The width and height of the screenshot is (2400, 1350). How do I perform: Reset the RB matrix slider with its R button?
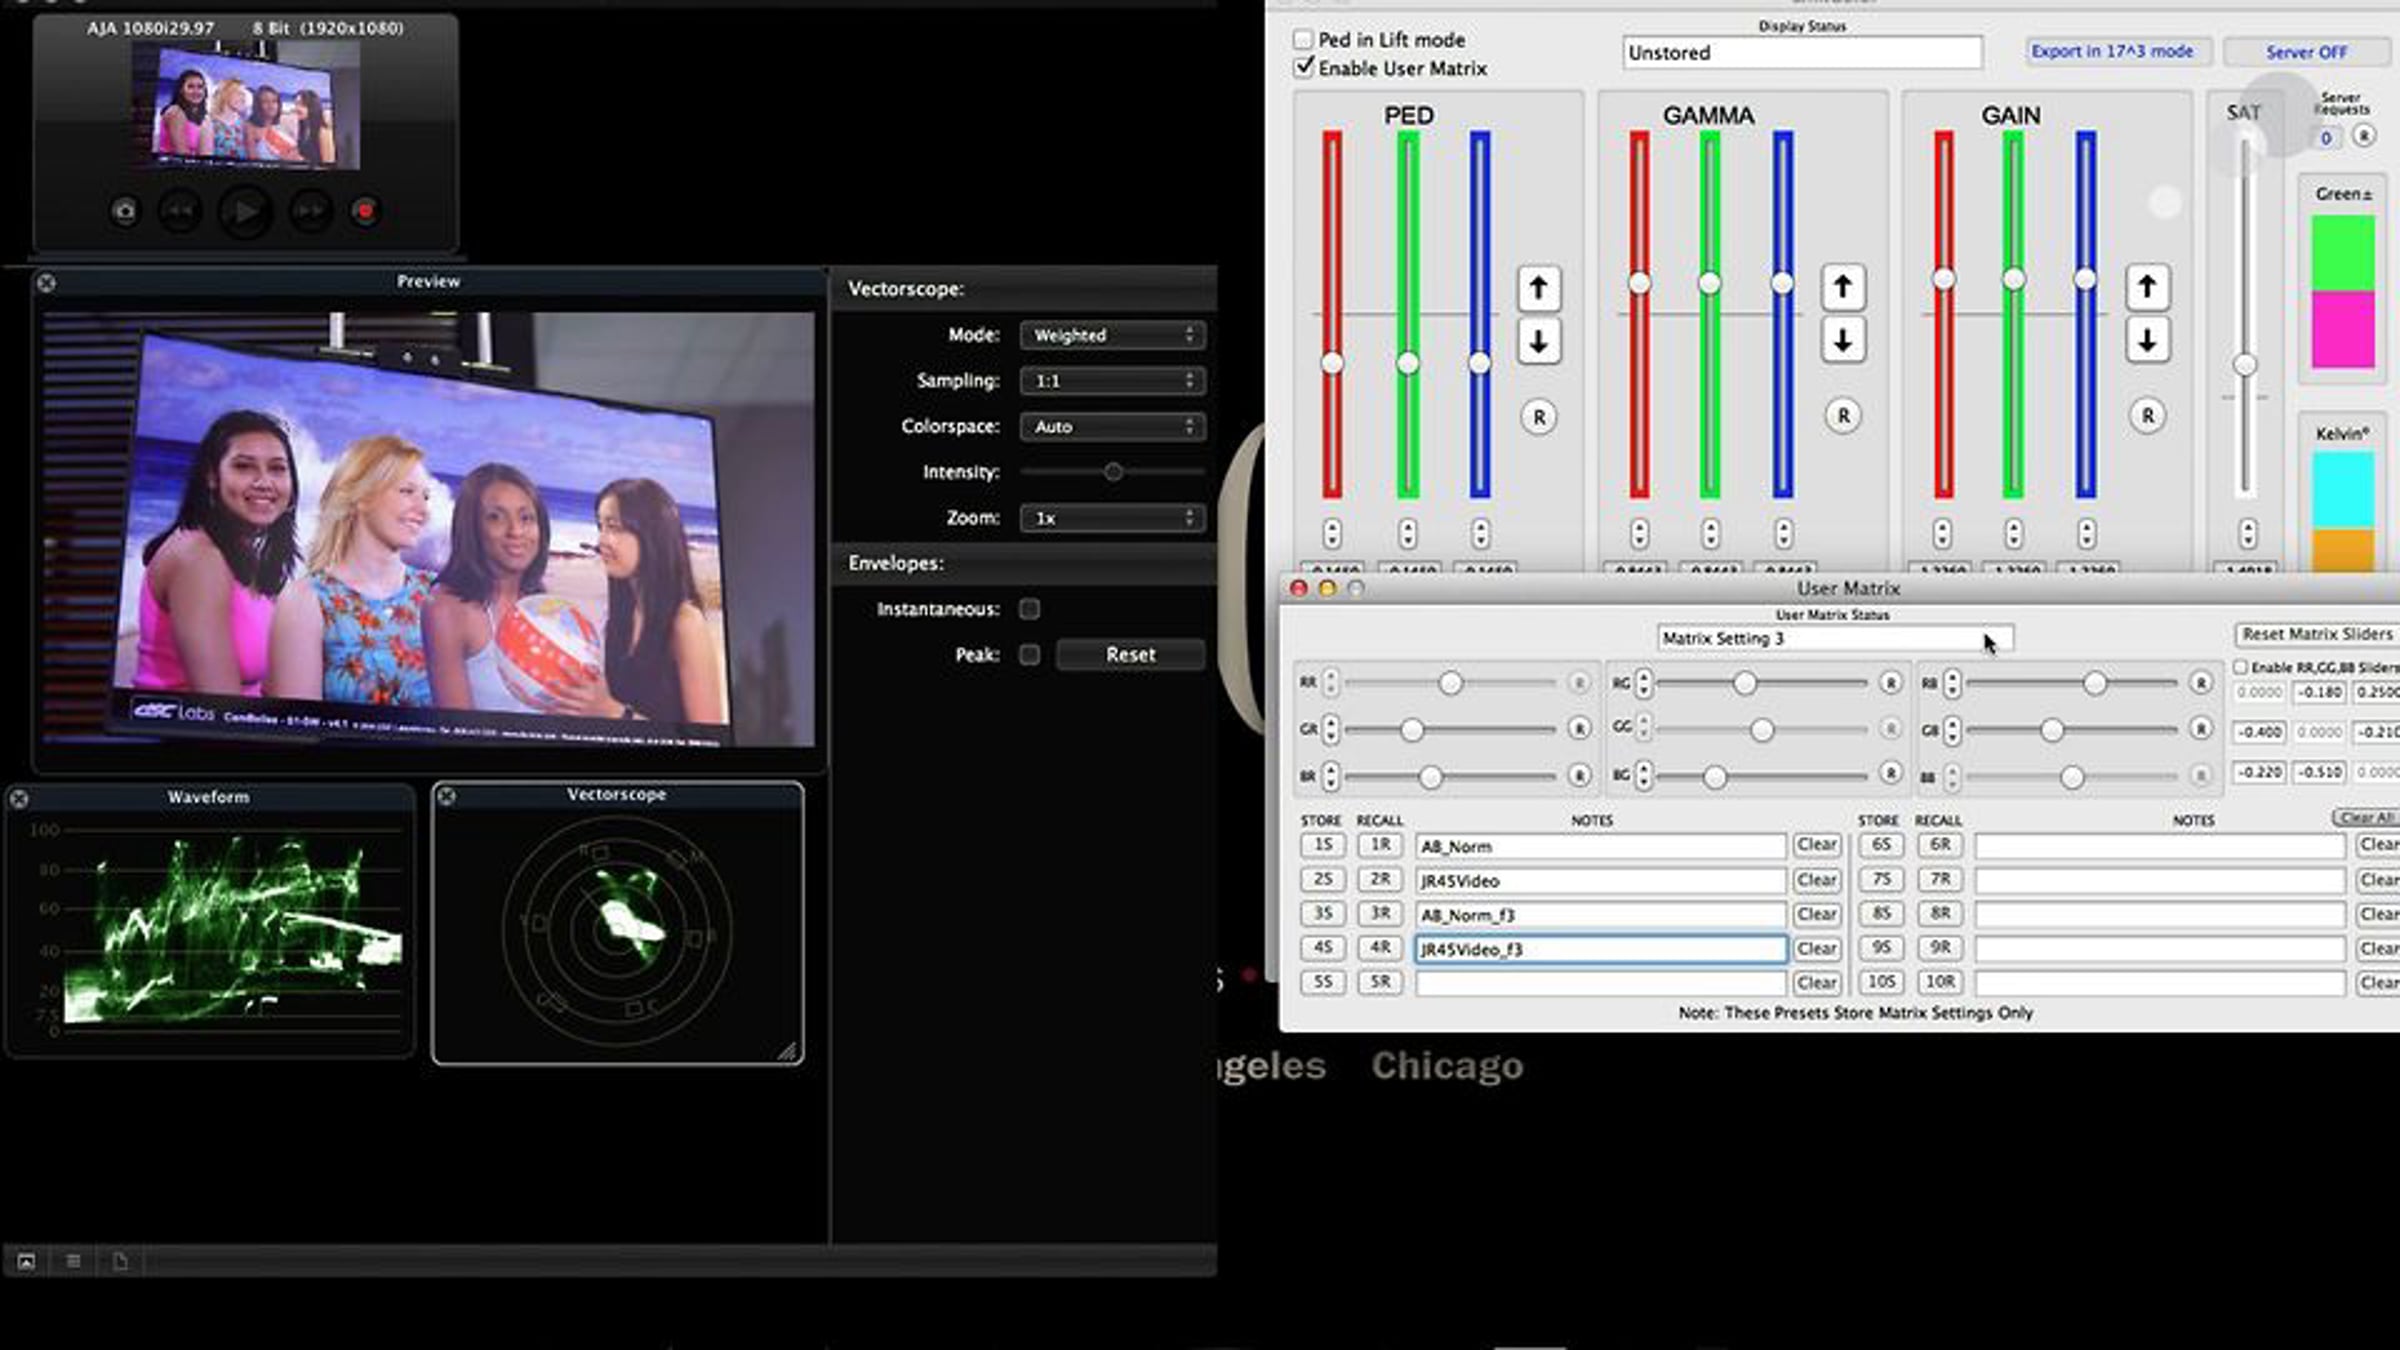click(2200, 683)
